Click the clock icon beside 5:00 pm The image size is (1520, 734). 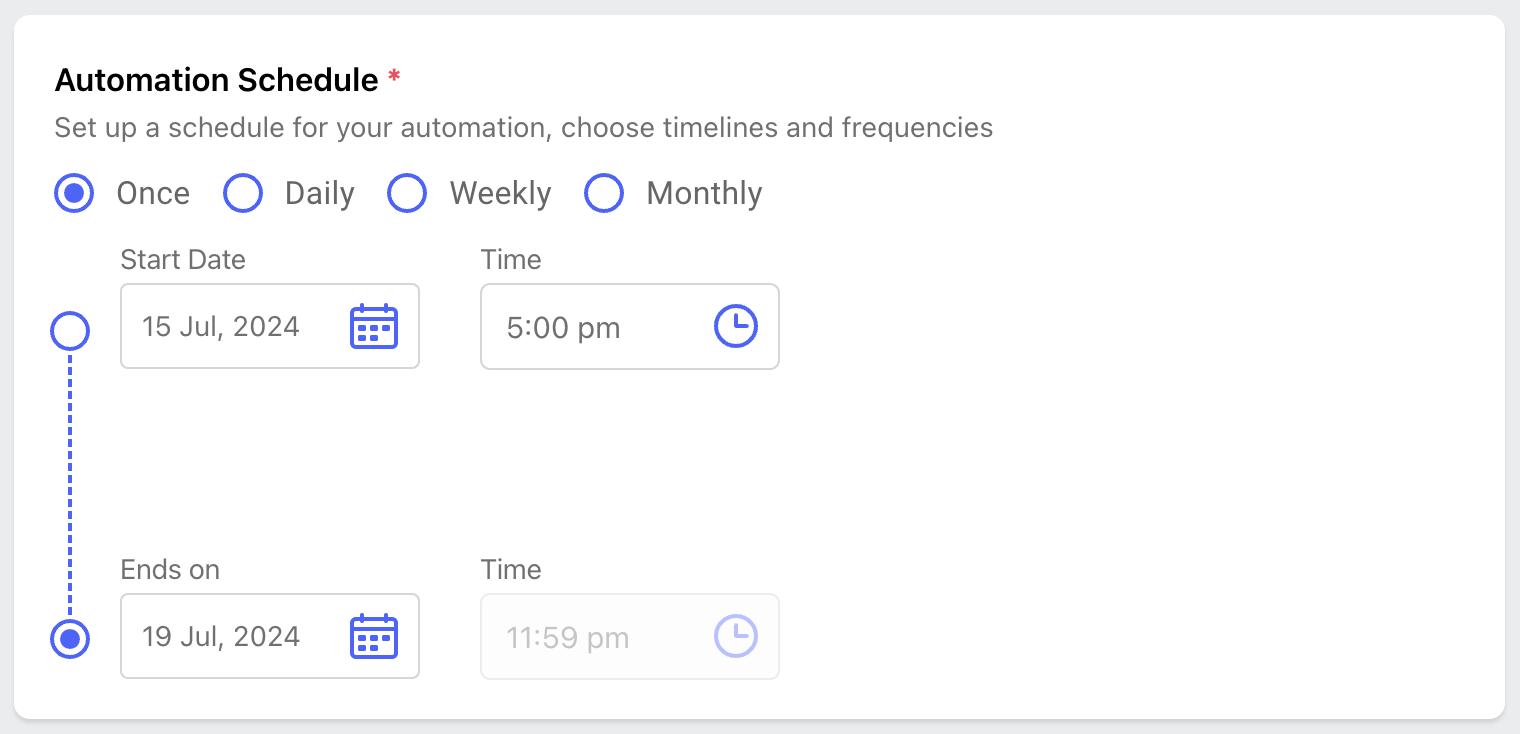[x=736, y=327]
